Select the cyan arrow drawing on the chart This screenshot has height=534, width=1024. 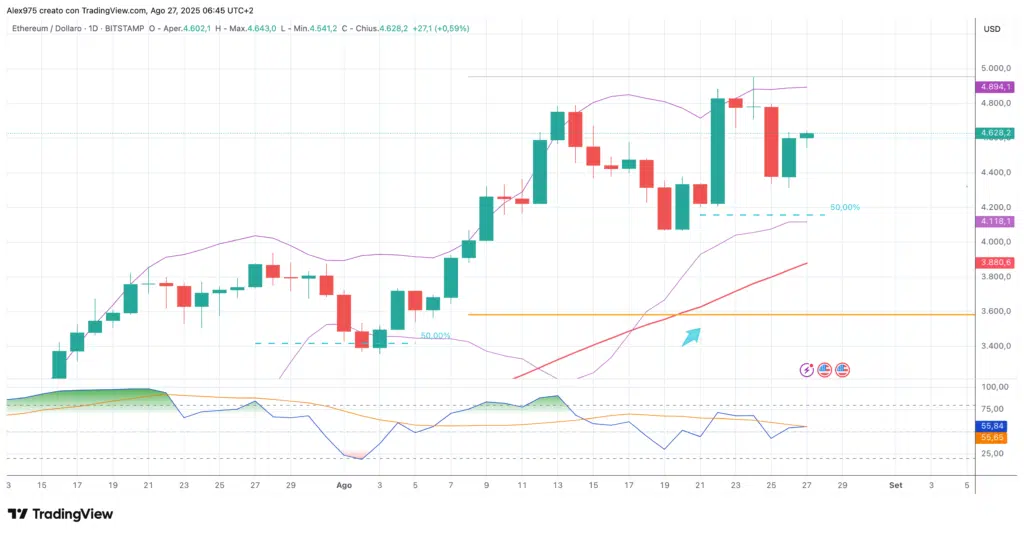[x=691, y=337]
